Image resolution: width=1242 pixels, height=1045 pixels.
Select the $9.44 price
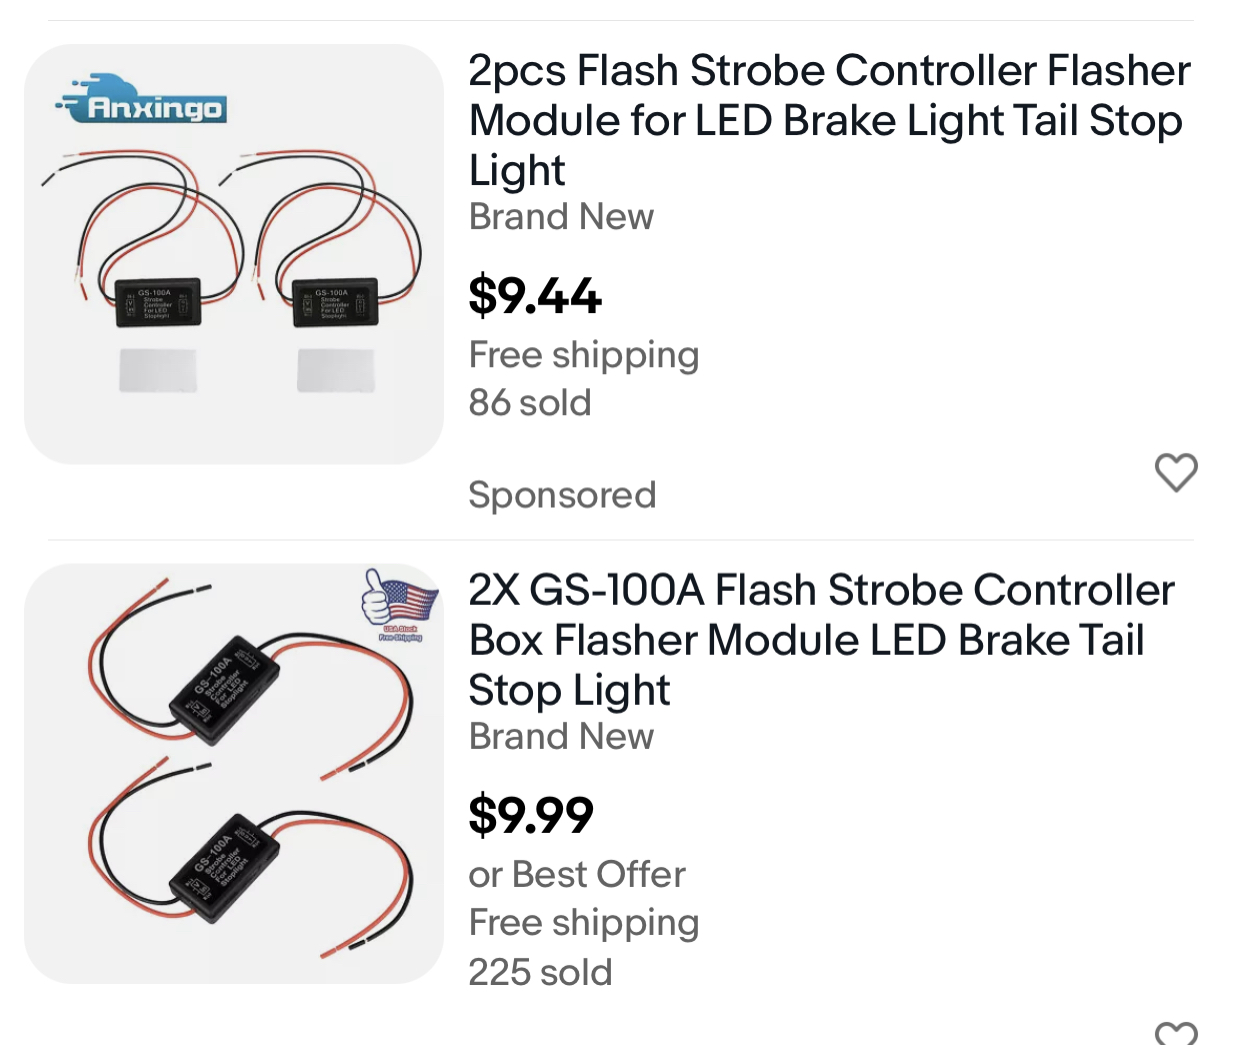click(535, 296)
